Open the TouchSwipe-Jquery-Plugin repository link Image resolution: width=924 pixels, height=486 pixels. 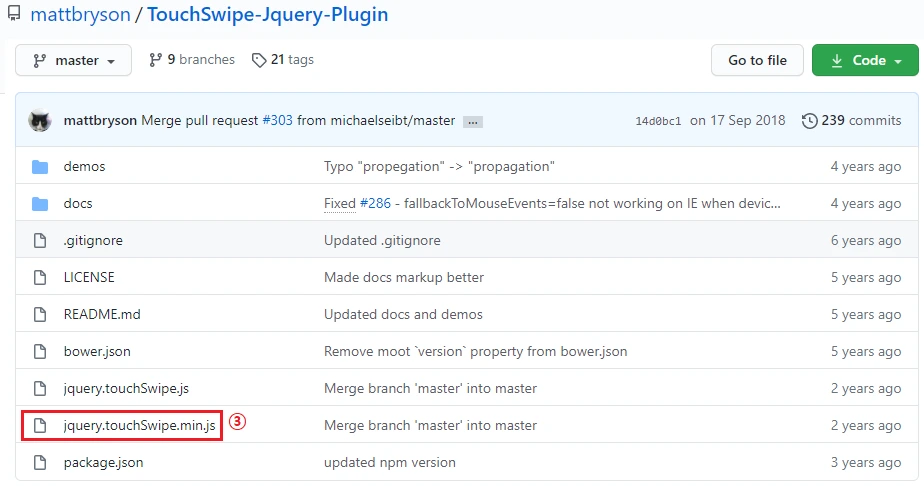268,14
